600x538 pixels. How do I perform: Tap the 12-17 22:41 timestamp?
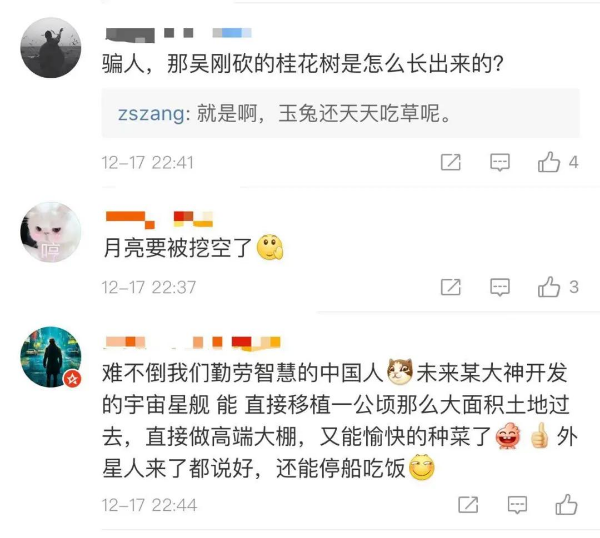click(x=148, y=162)
